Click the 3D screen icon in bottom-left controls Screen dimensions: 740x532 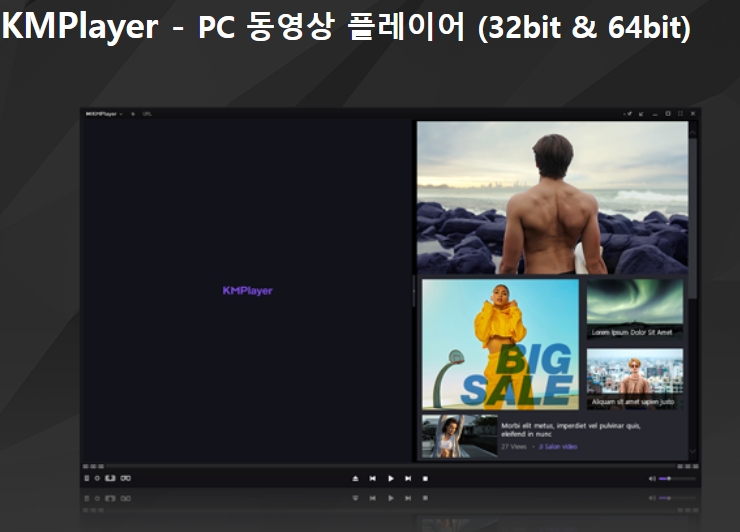coord(110,478)
